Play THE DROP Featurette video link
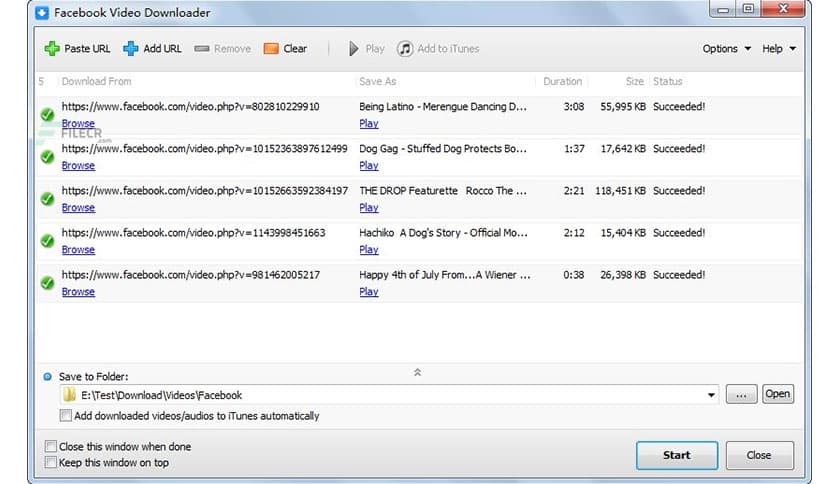 coord(368,207)
